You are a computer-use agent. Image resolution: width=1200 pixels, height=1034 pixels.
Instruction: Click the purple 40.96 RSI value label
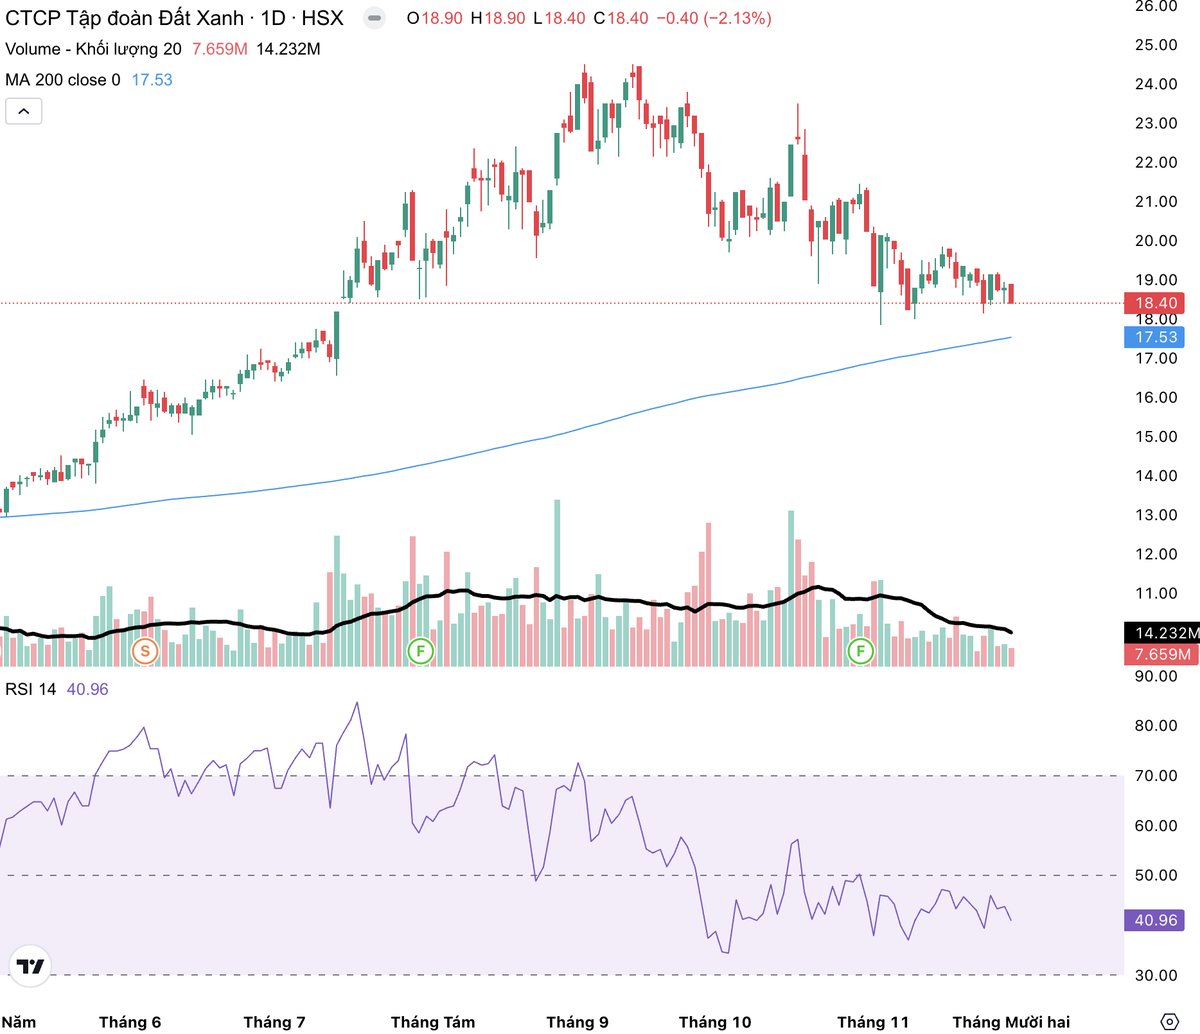(1156, 920)
